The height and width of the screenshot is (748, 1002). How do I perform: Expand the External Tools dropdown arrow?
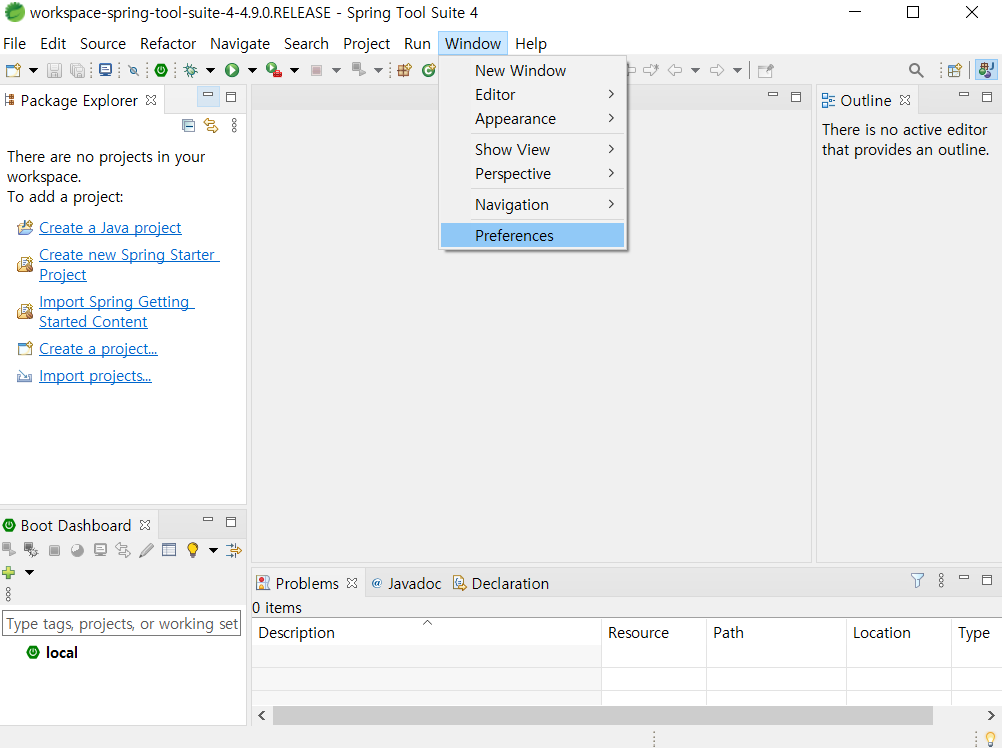tap(294, 70)
